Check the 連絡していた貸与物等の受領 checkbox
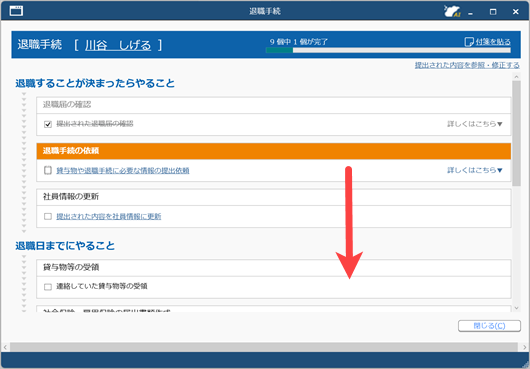530x369 pixels. [x=48, y=287]
